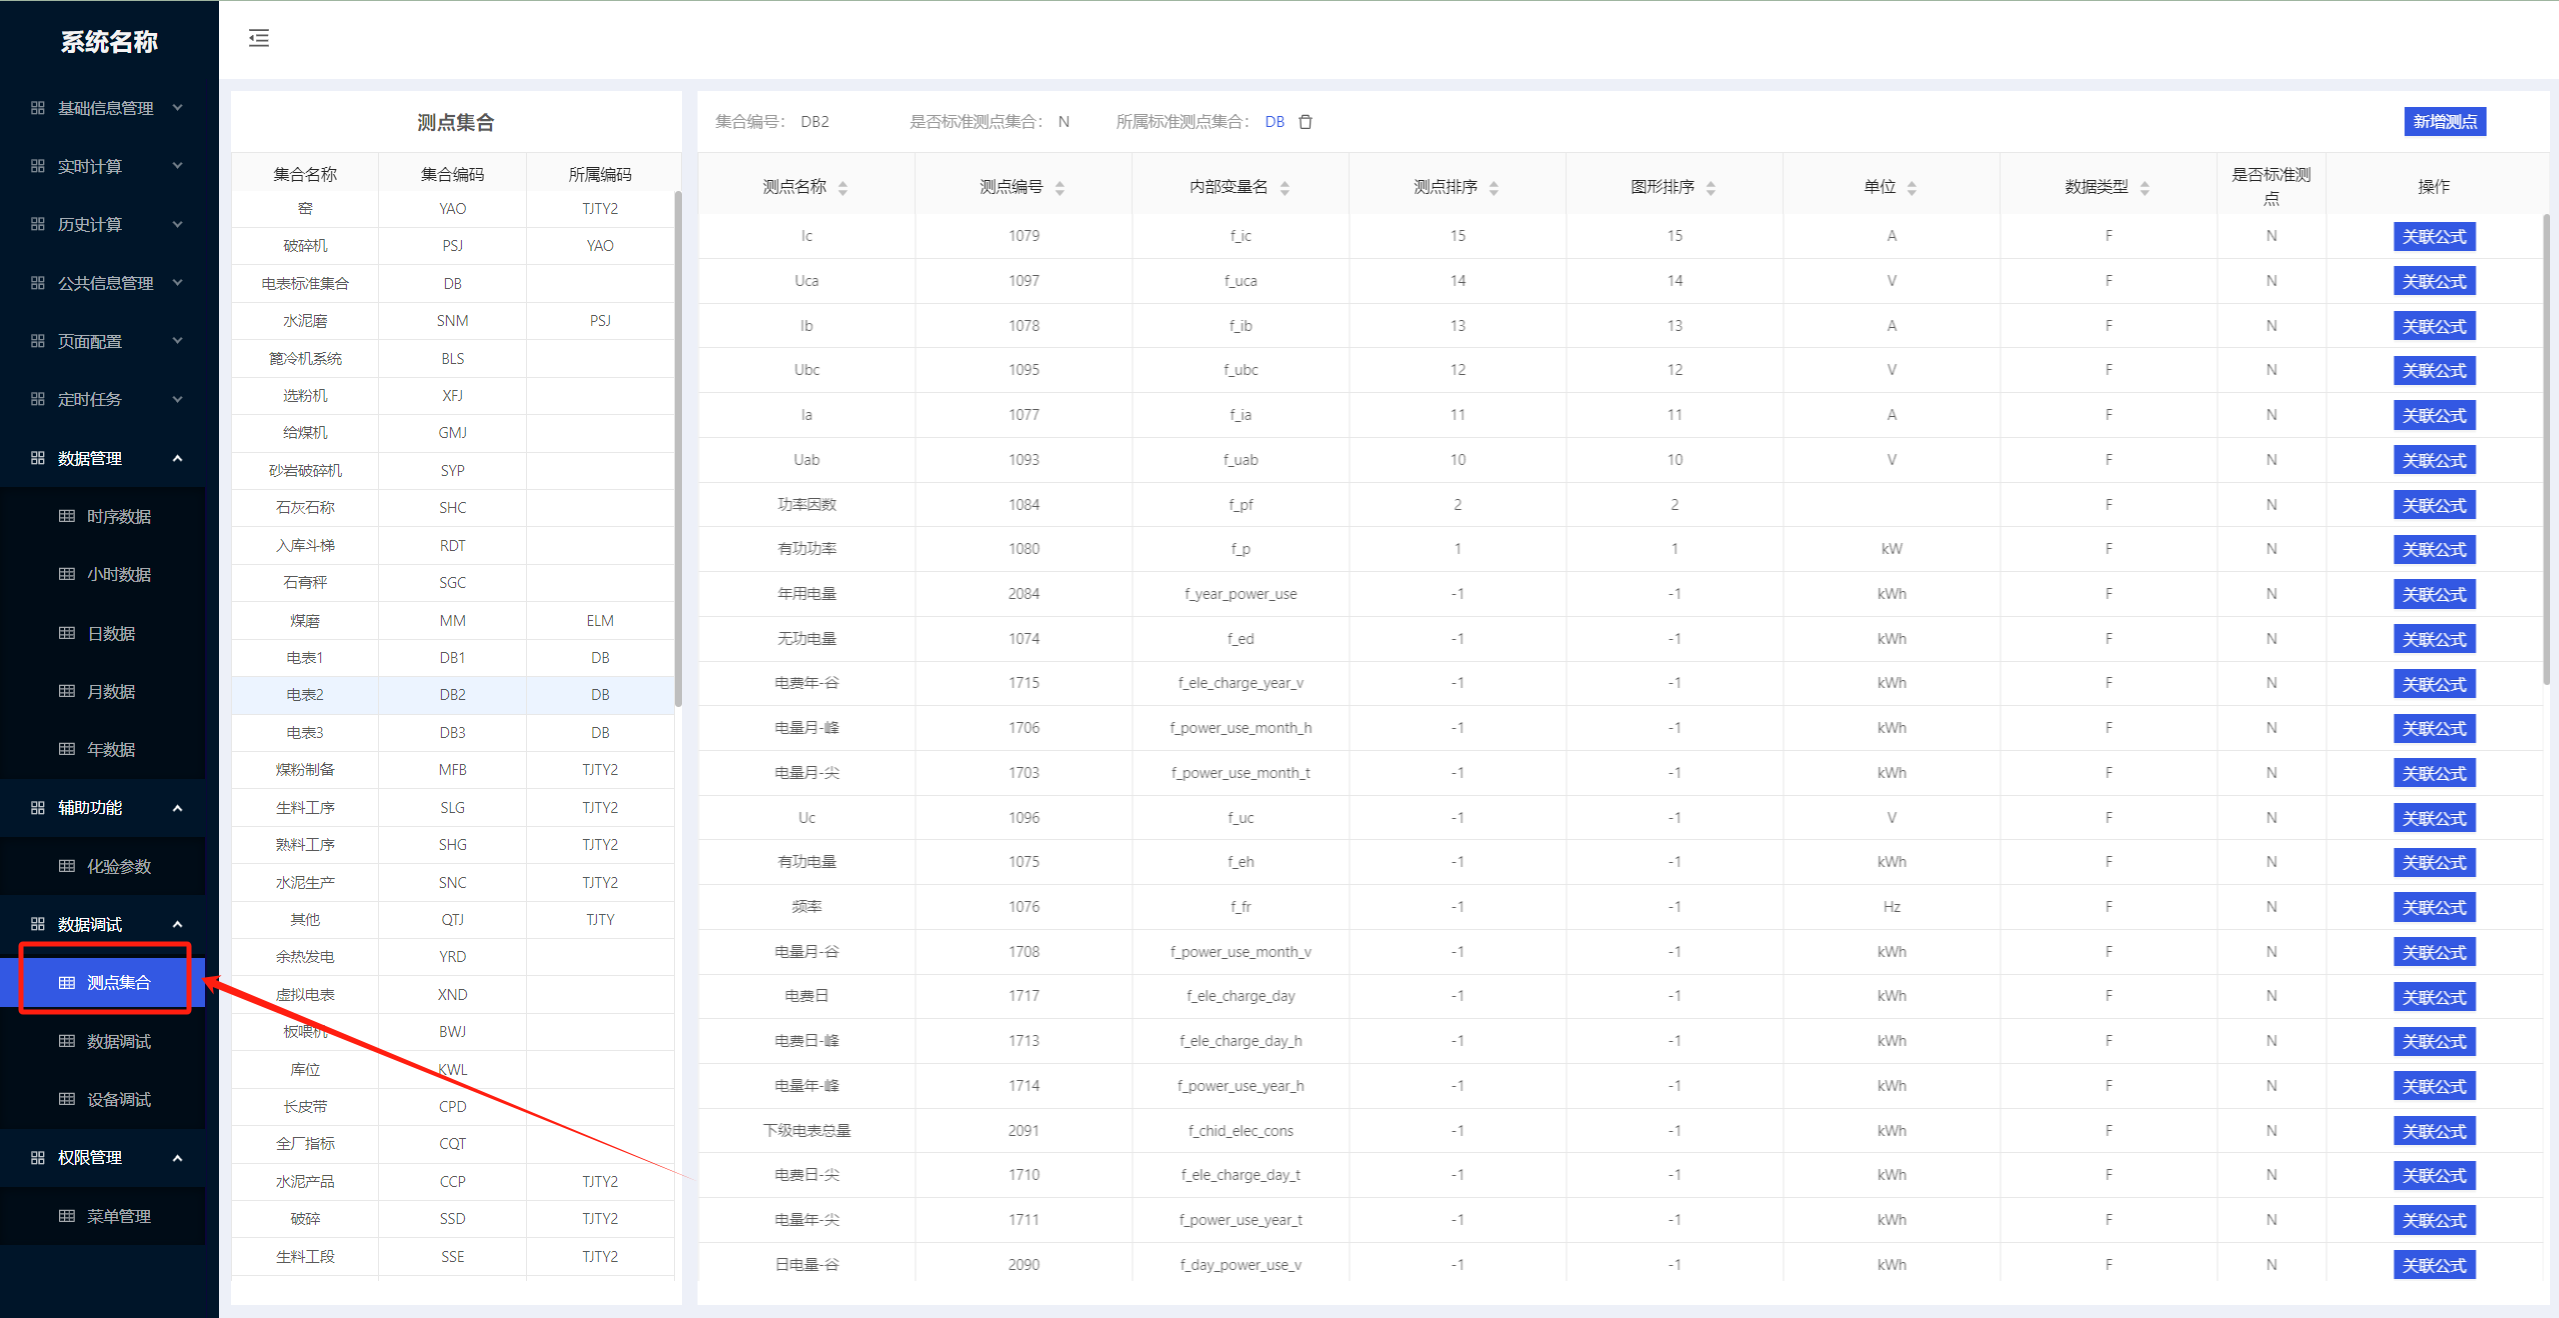Image resolution: width=2559 pixels, height=1318 pixels.
Task: Click 关联公式 for the Ic row
Action: (2434, 237)
